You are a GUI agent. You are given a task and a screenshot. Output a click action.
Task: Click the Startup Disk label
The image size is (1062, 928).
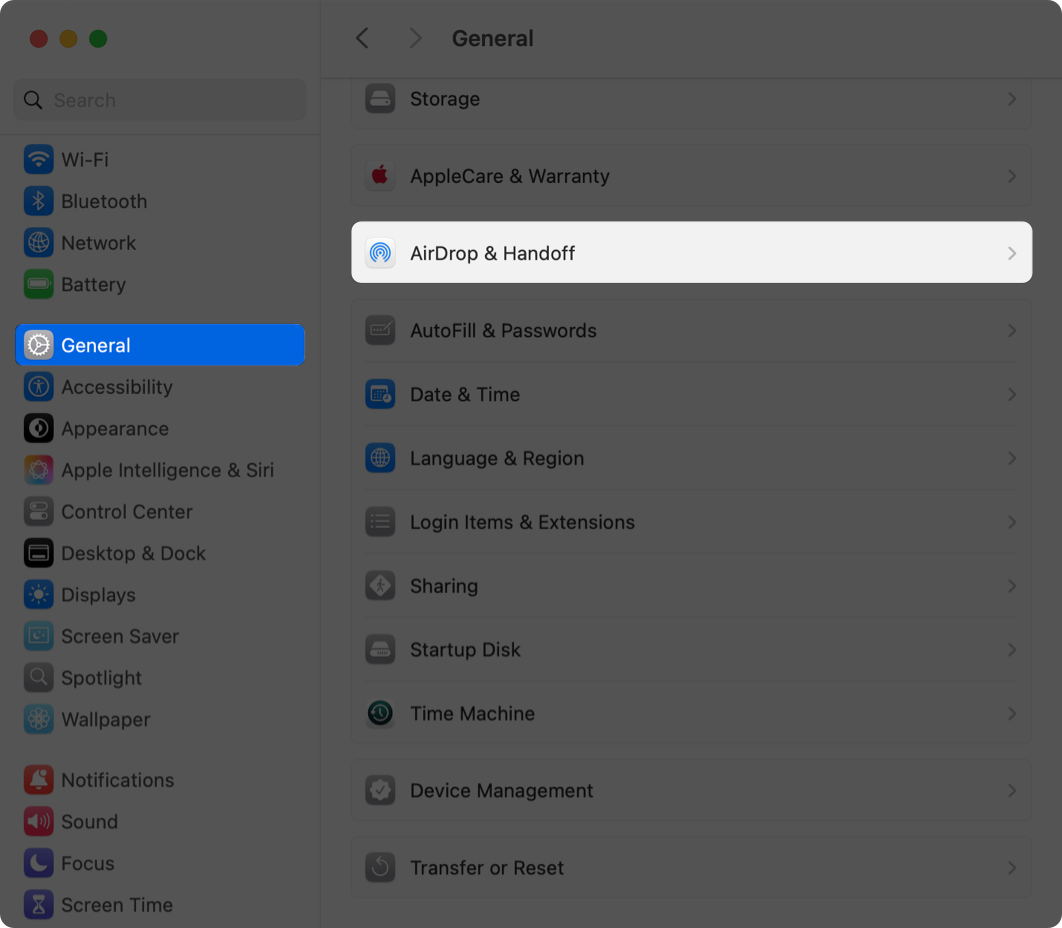465,650
